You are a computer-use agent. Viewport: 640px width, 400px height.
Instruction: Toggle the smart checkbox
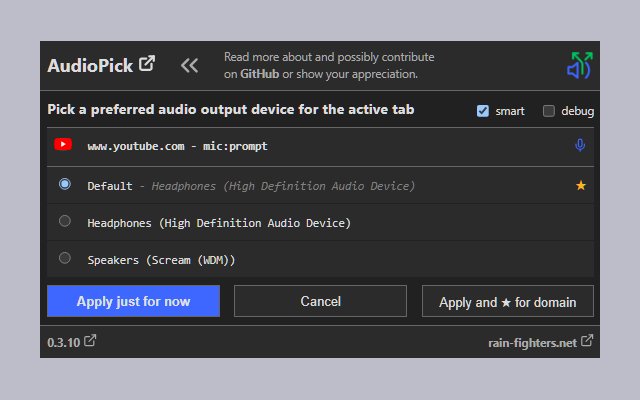point(483,111)
